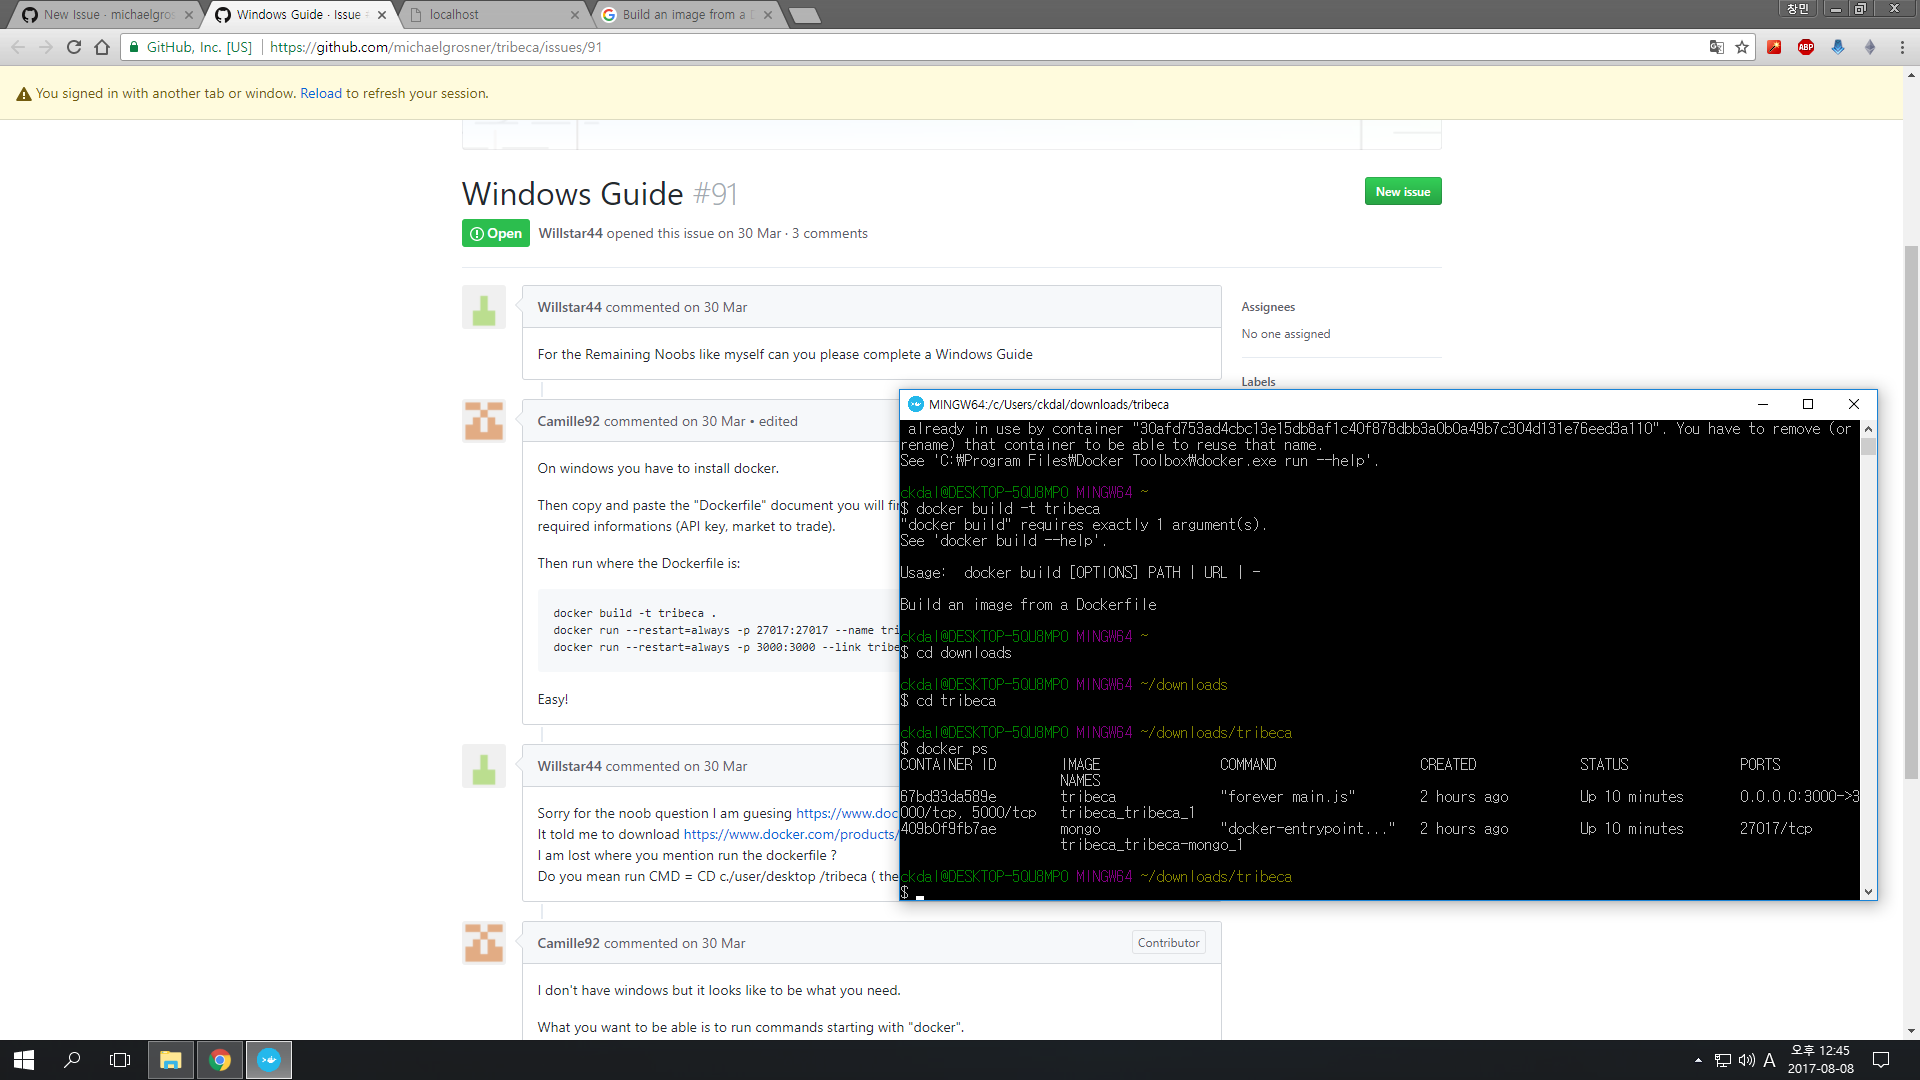
Task: Open the 'Build an image from a' Google tab
Action: tap(680, 14)
